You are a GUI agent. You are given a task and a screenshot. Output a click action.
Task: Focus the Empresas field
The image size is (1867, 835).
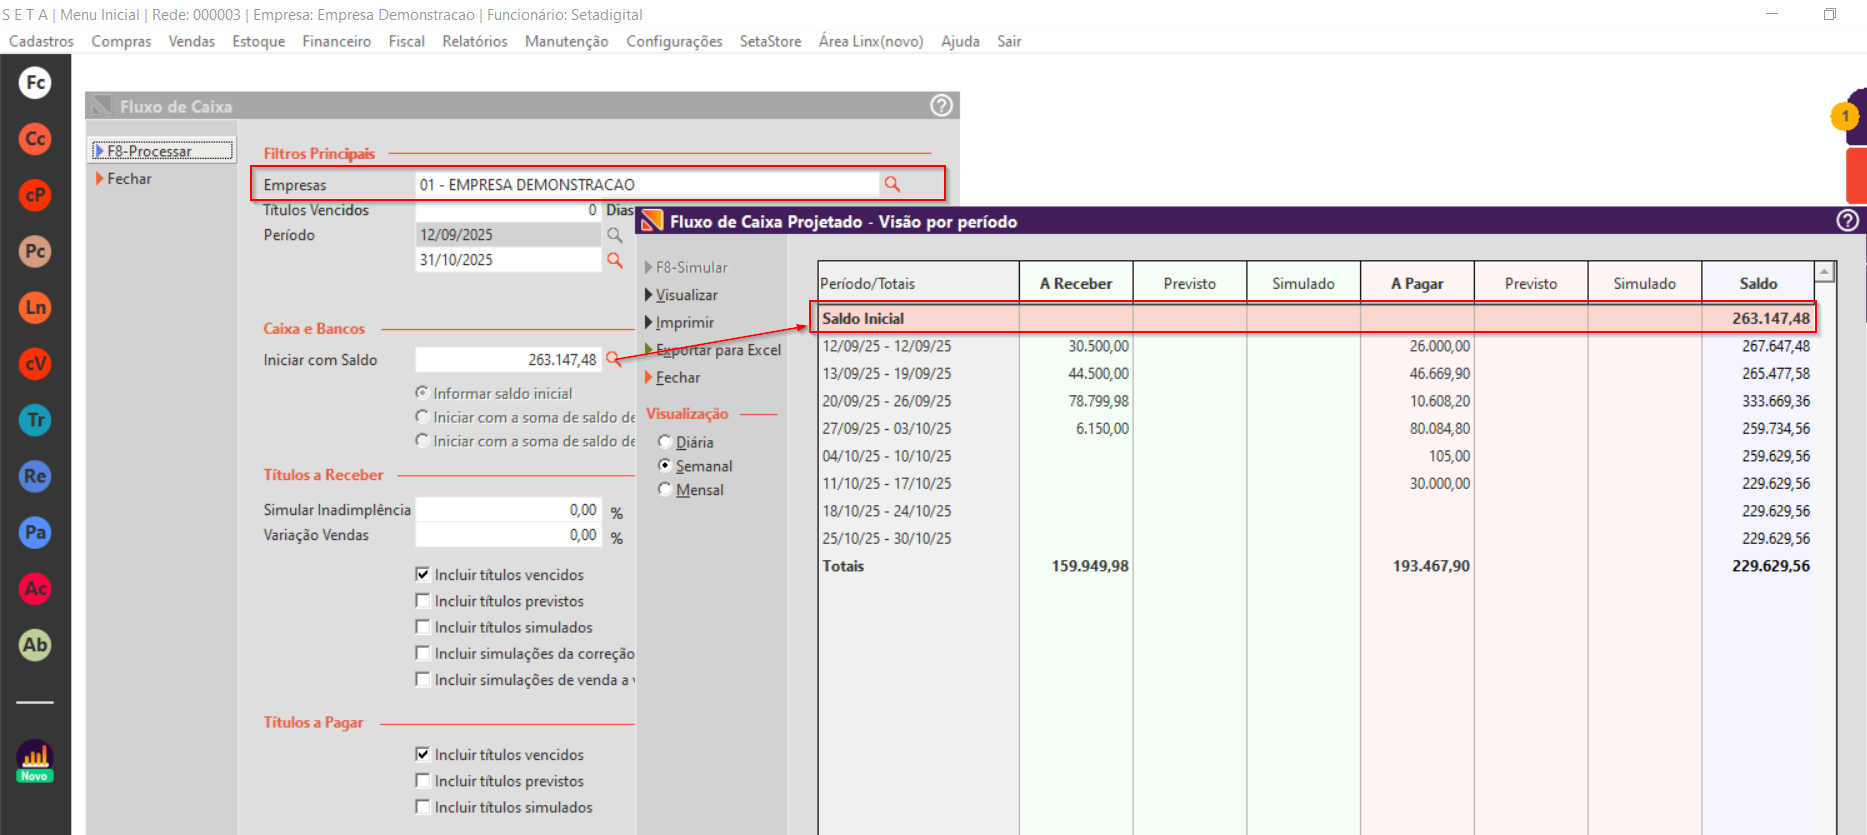tap(647, 184)
